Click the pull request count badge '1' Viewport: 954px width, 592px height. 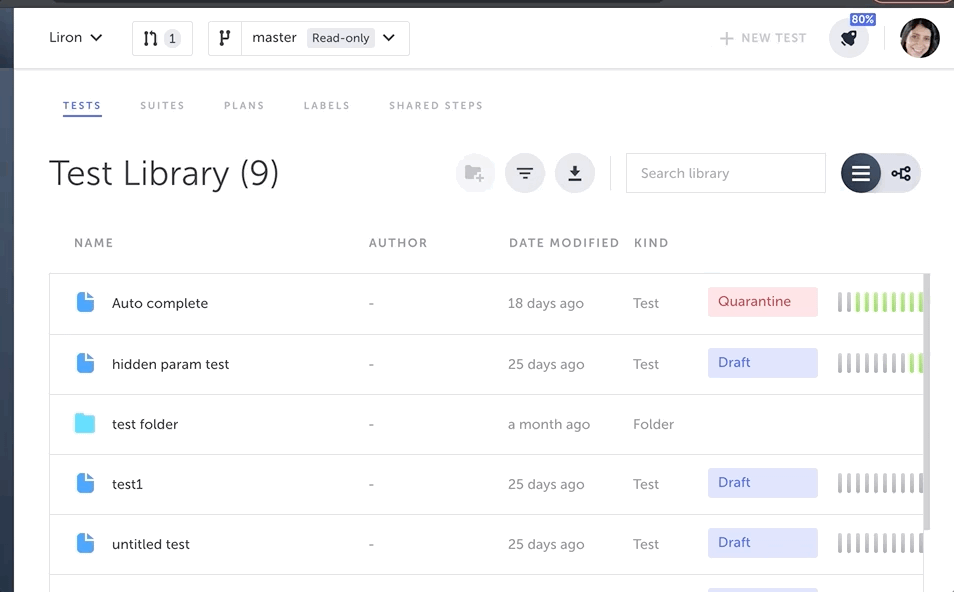point(172,38)
